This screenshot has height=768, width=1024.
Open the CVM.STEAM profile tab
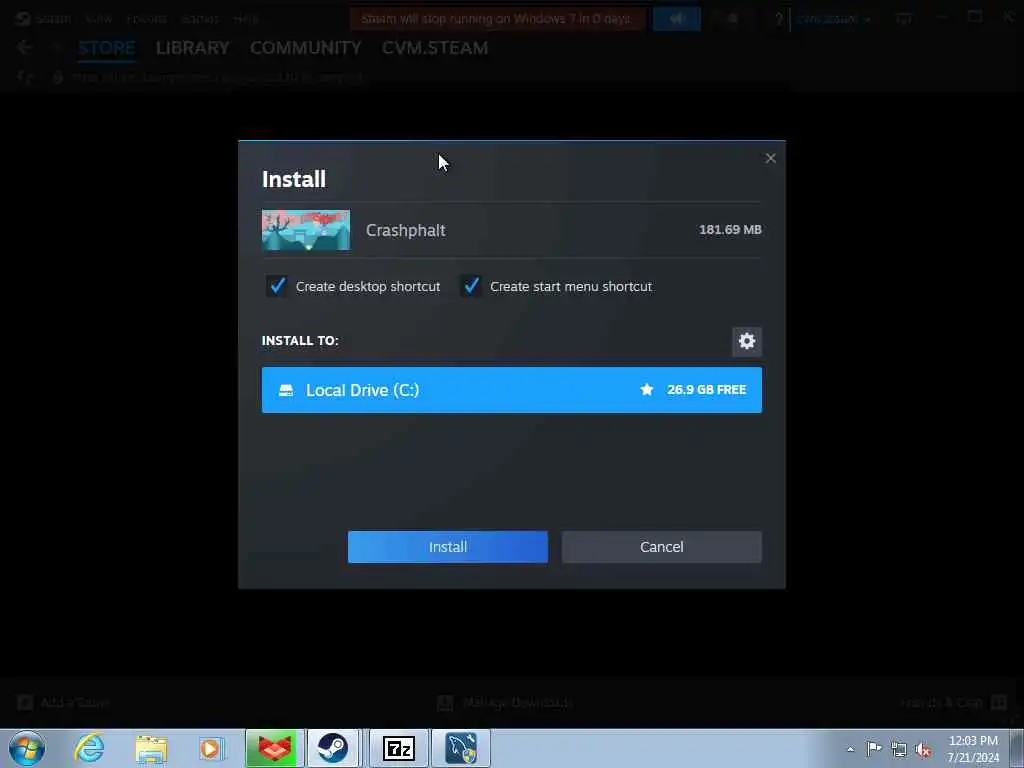[435, 48]
